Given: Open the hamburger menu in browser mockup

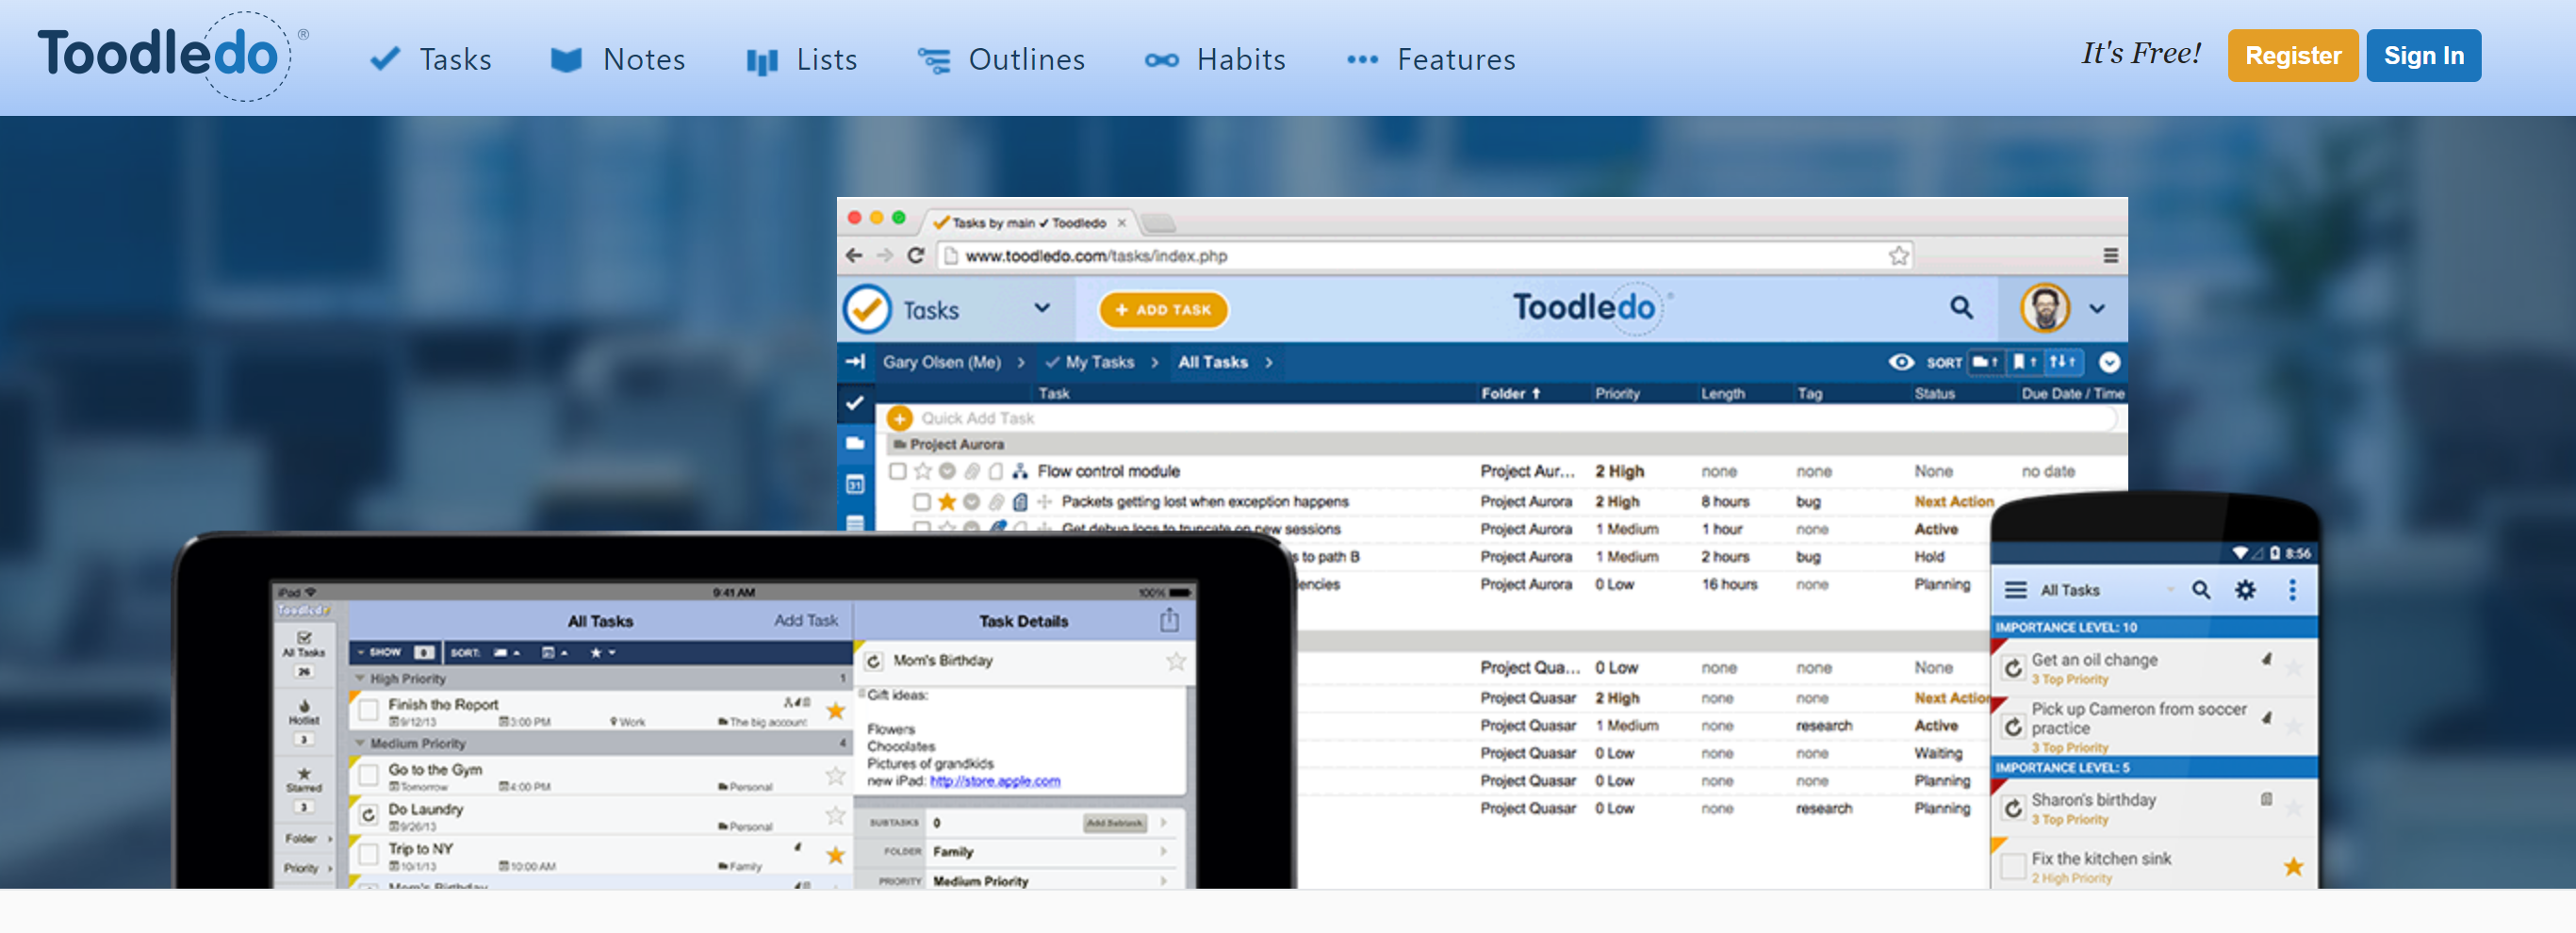Looking at the screenshot, I should point(2110,255).
